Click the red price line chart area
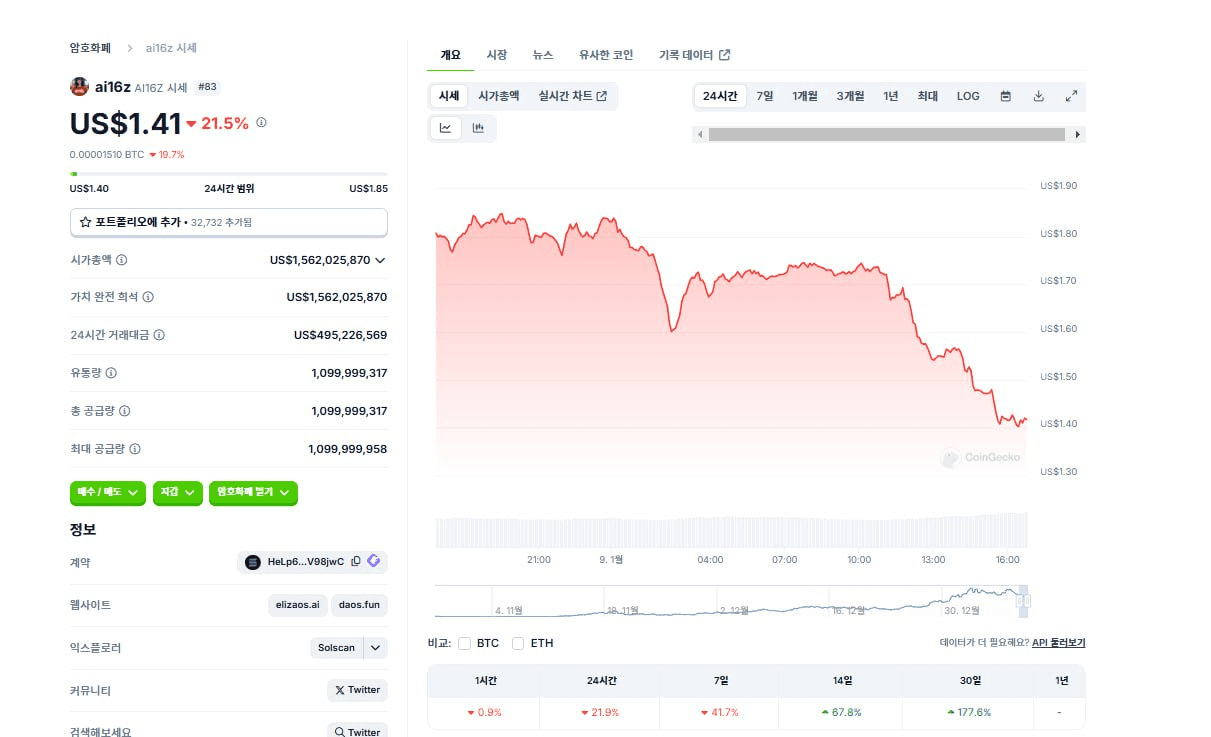 pyautogui.click(x=731, y=330)
